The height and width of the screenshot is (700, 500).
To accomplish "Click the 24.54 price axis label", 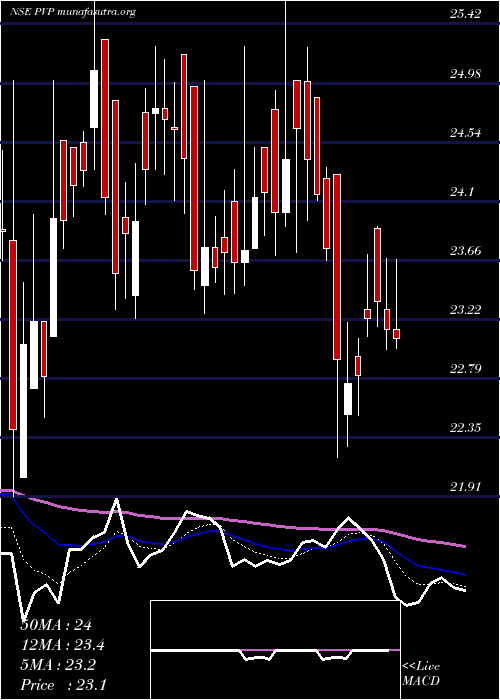I will [x=466, y=132].
